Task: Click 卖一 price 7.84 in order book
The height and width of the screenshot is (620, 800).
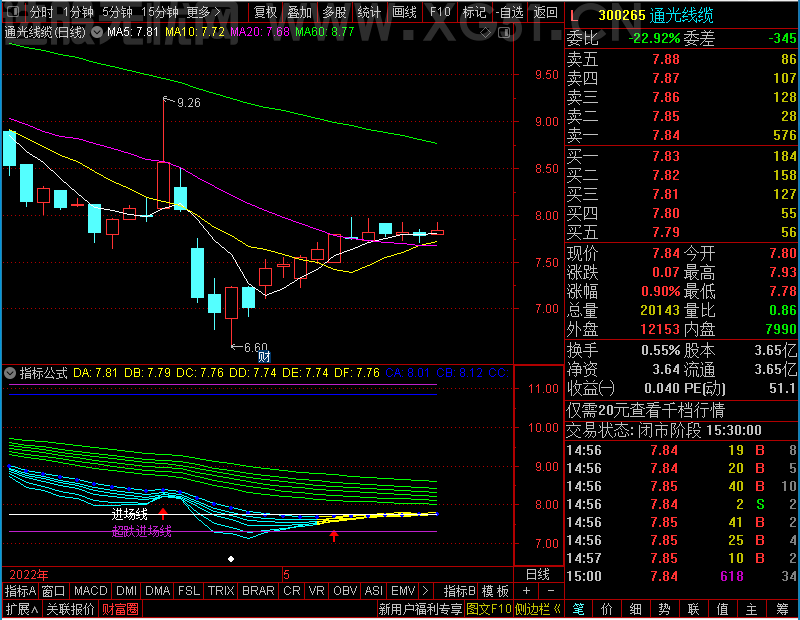Action: [x=666, y=135]
